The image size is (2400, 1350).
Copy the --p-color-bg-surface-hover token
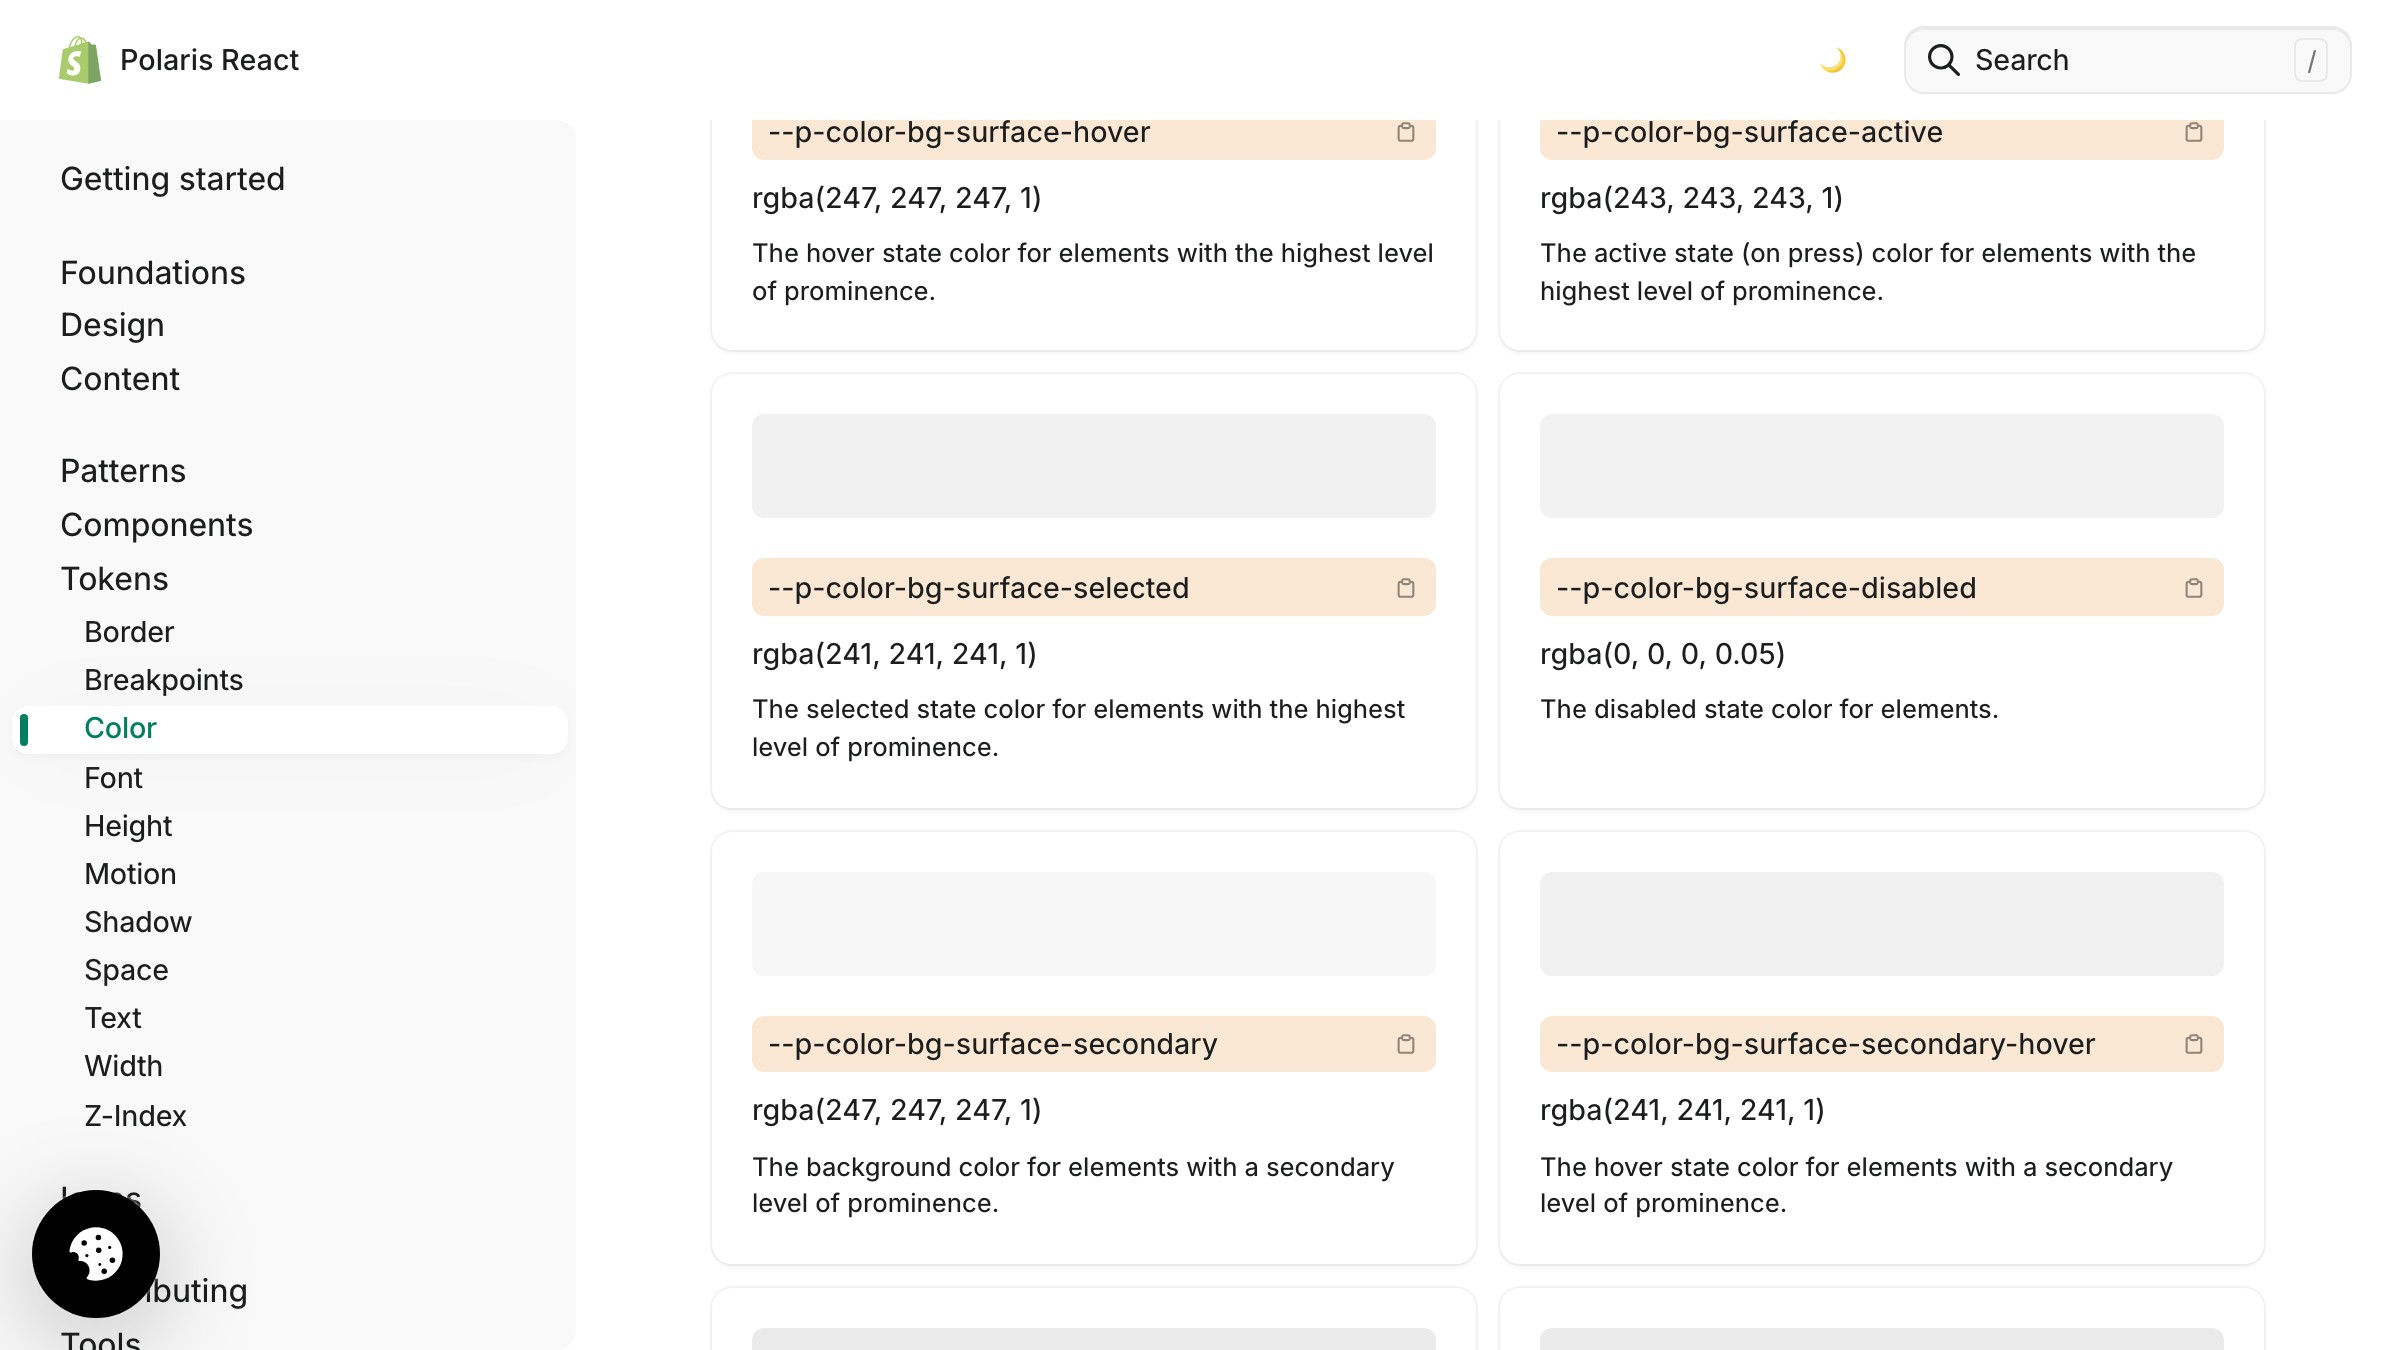pyautogui.click(x=1406, y=133)
